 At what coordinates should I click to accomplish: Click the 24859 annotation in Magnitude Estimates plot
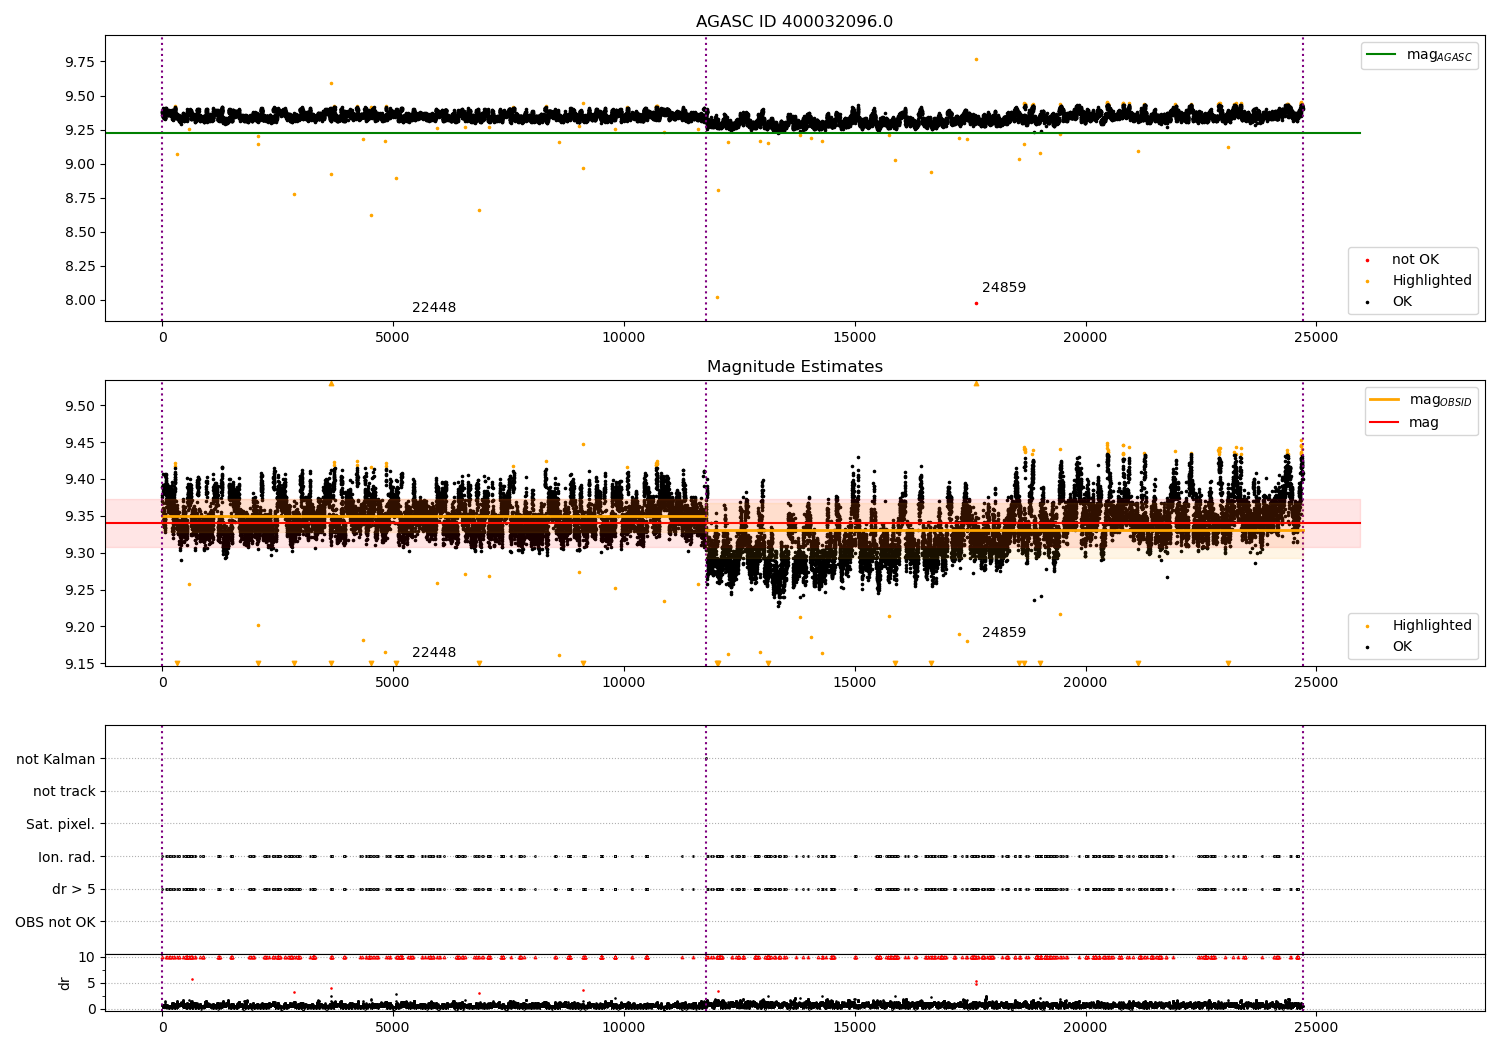(1004, 633)
